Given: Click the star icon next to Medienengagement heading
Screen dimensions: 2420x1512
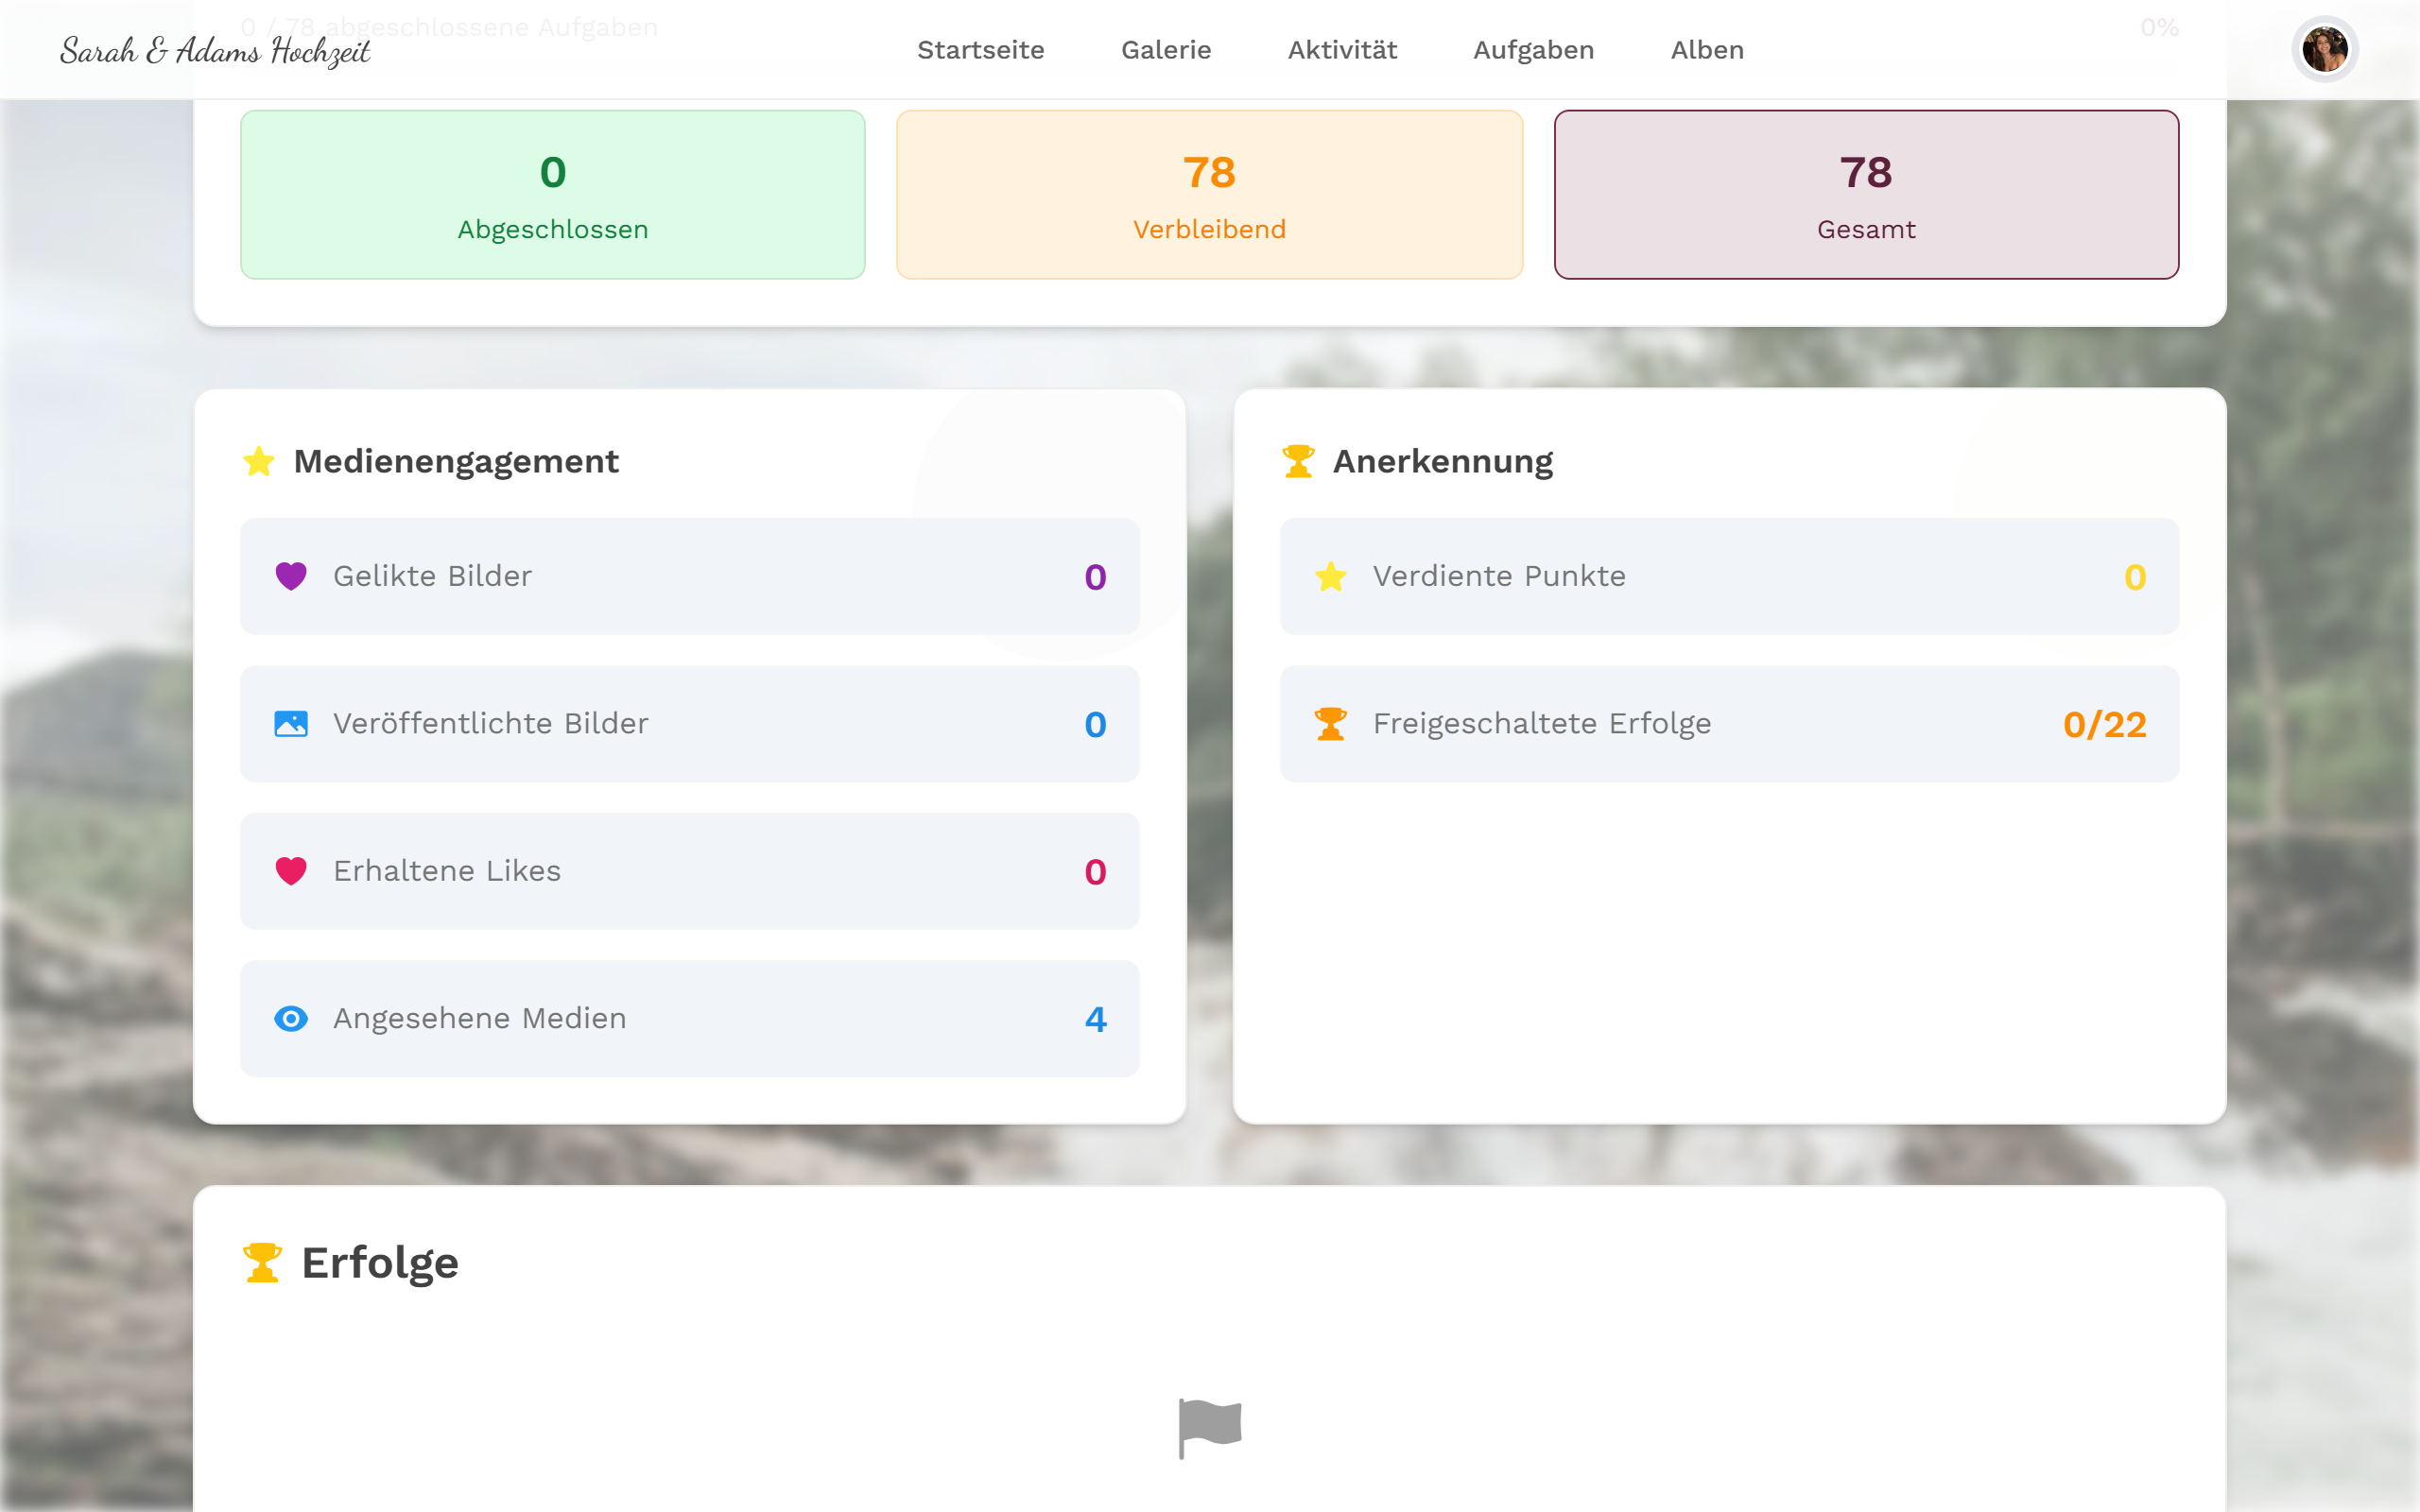Looking at the screenshot, I should pyautogui.click(x=259, y=461).
